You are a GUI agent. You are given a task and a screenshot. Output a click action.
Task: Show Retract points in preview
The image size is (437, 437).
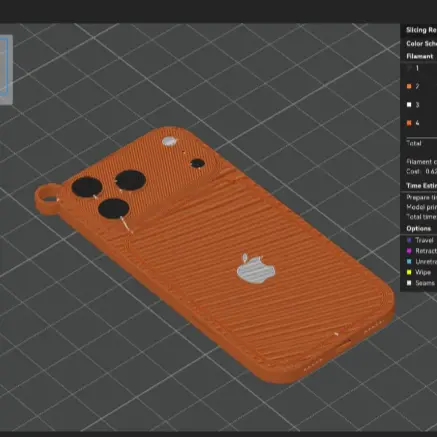pos(409,251)
